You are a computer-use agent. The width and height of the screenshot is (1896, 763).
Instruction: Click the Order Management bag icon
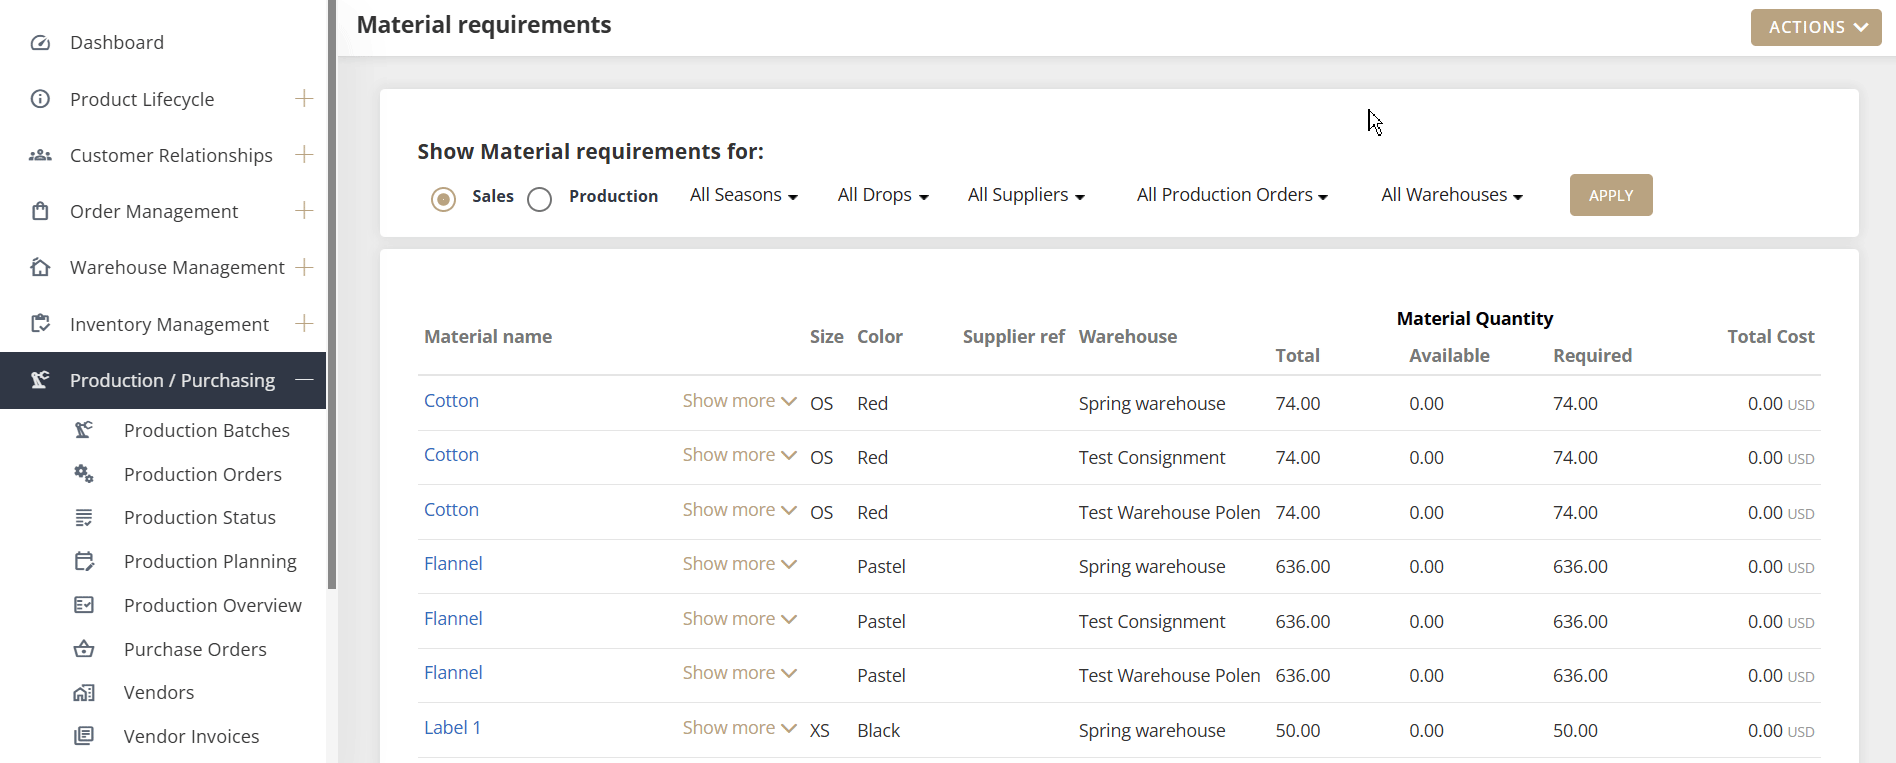tap(40, 211)
